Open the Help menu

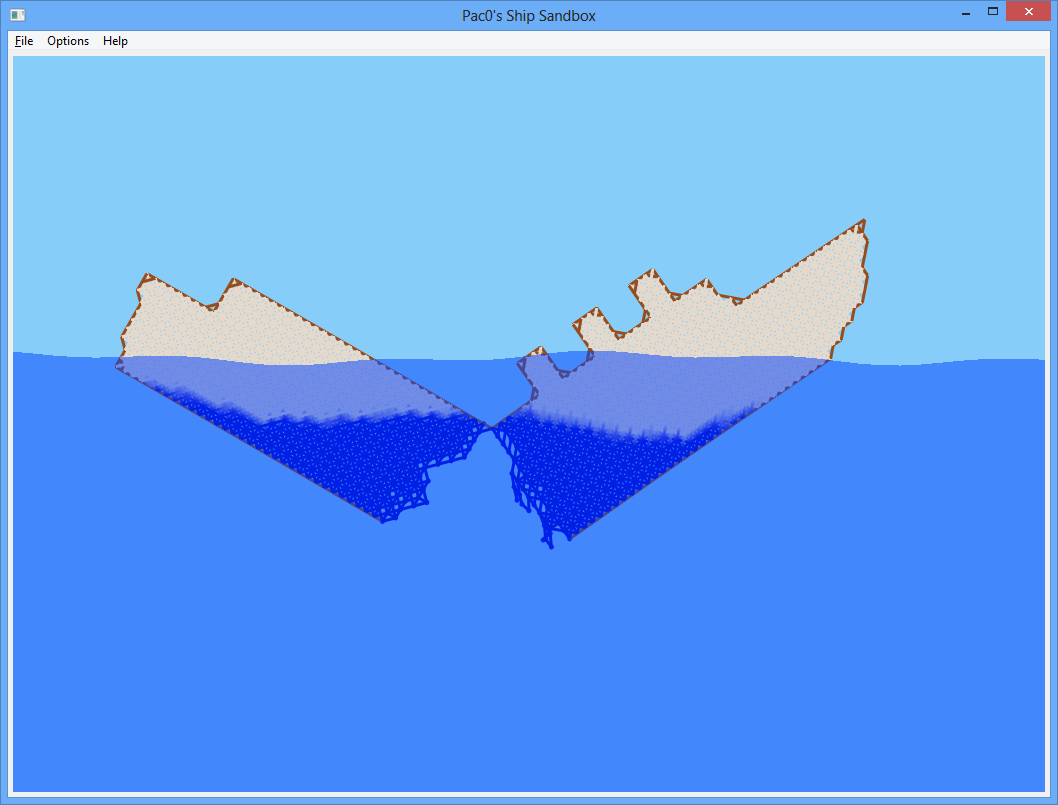(115, 41)
